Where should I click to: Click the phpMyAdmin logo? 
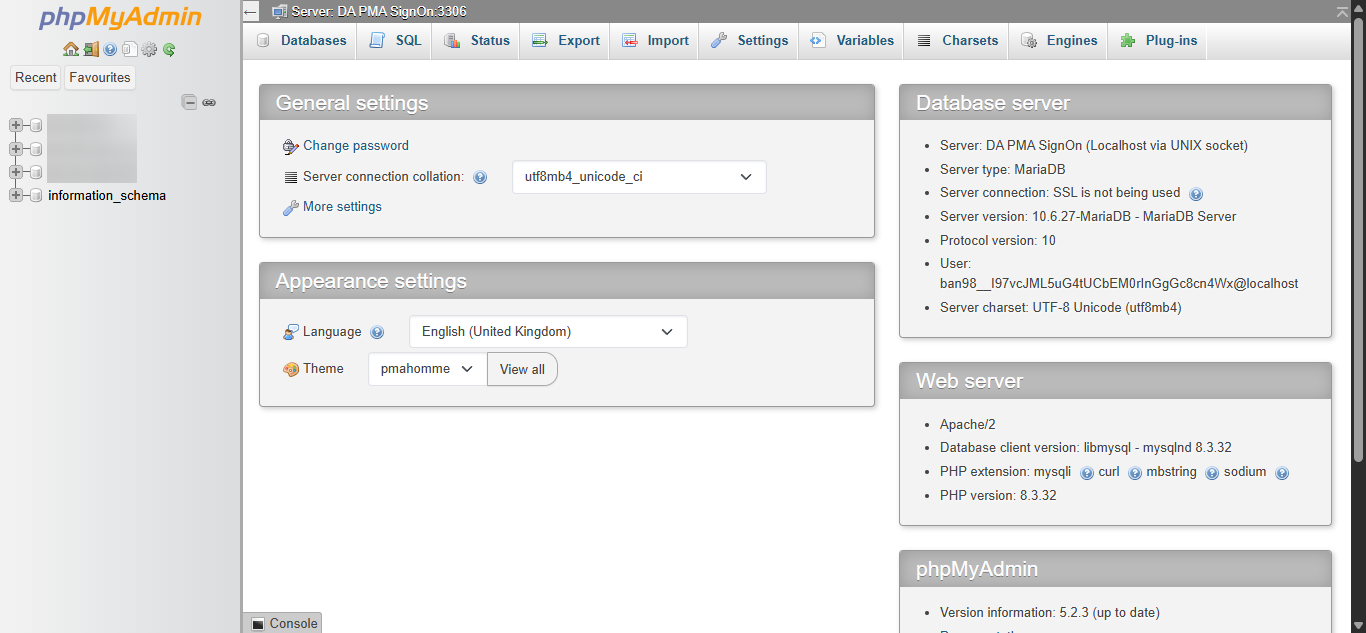(x=120, y=18)
